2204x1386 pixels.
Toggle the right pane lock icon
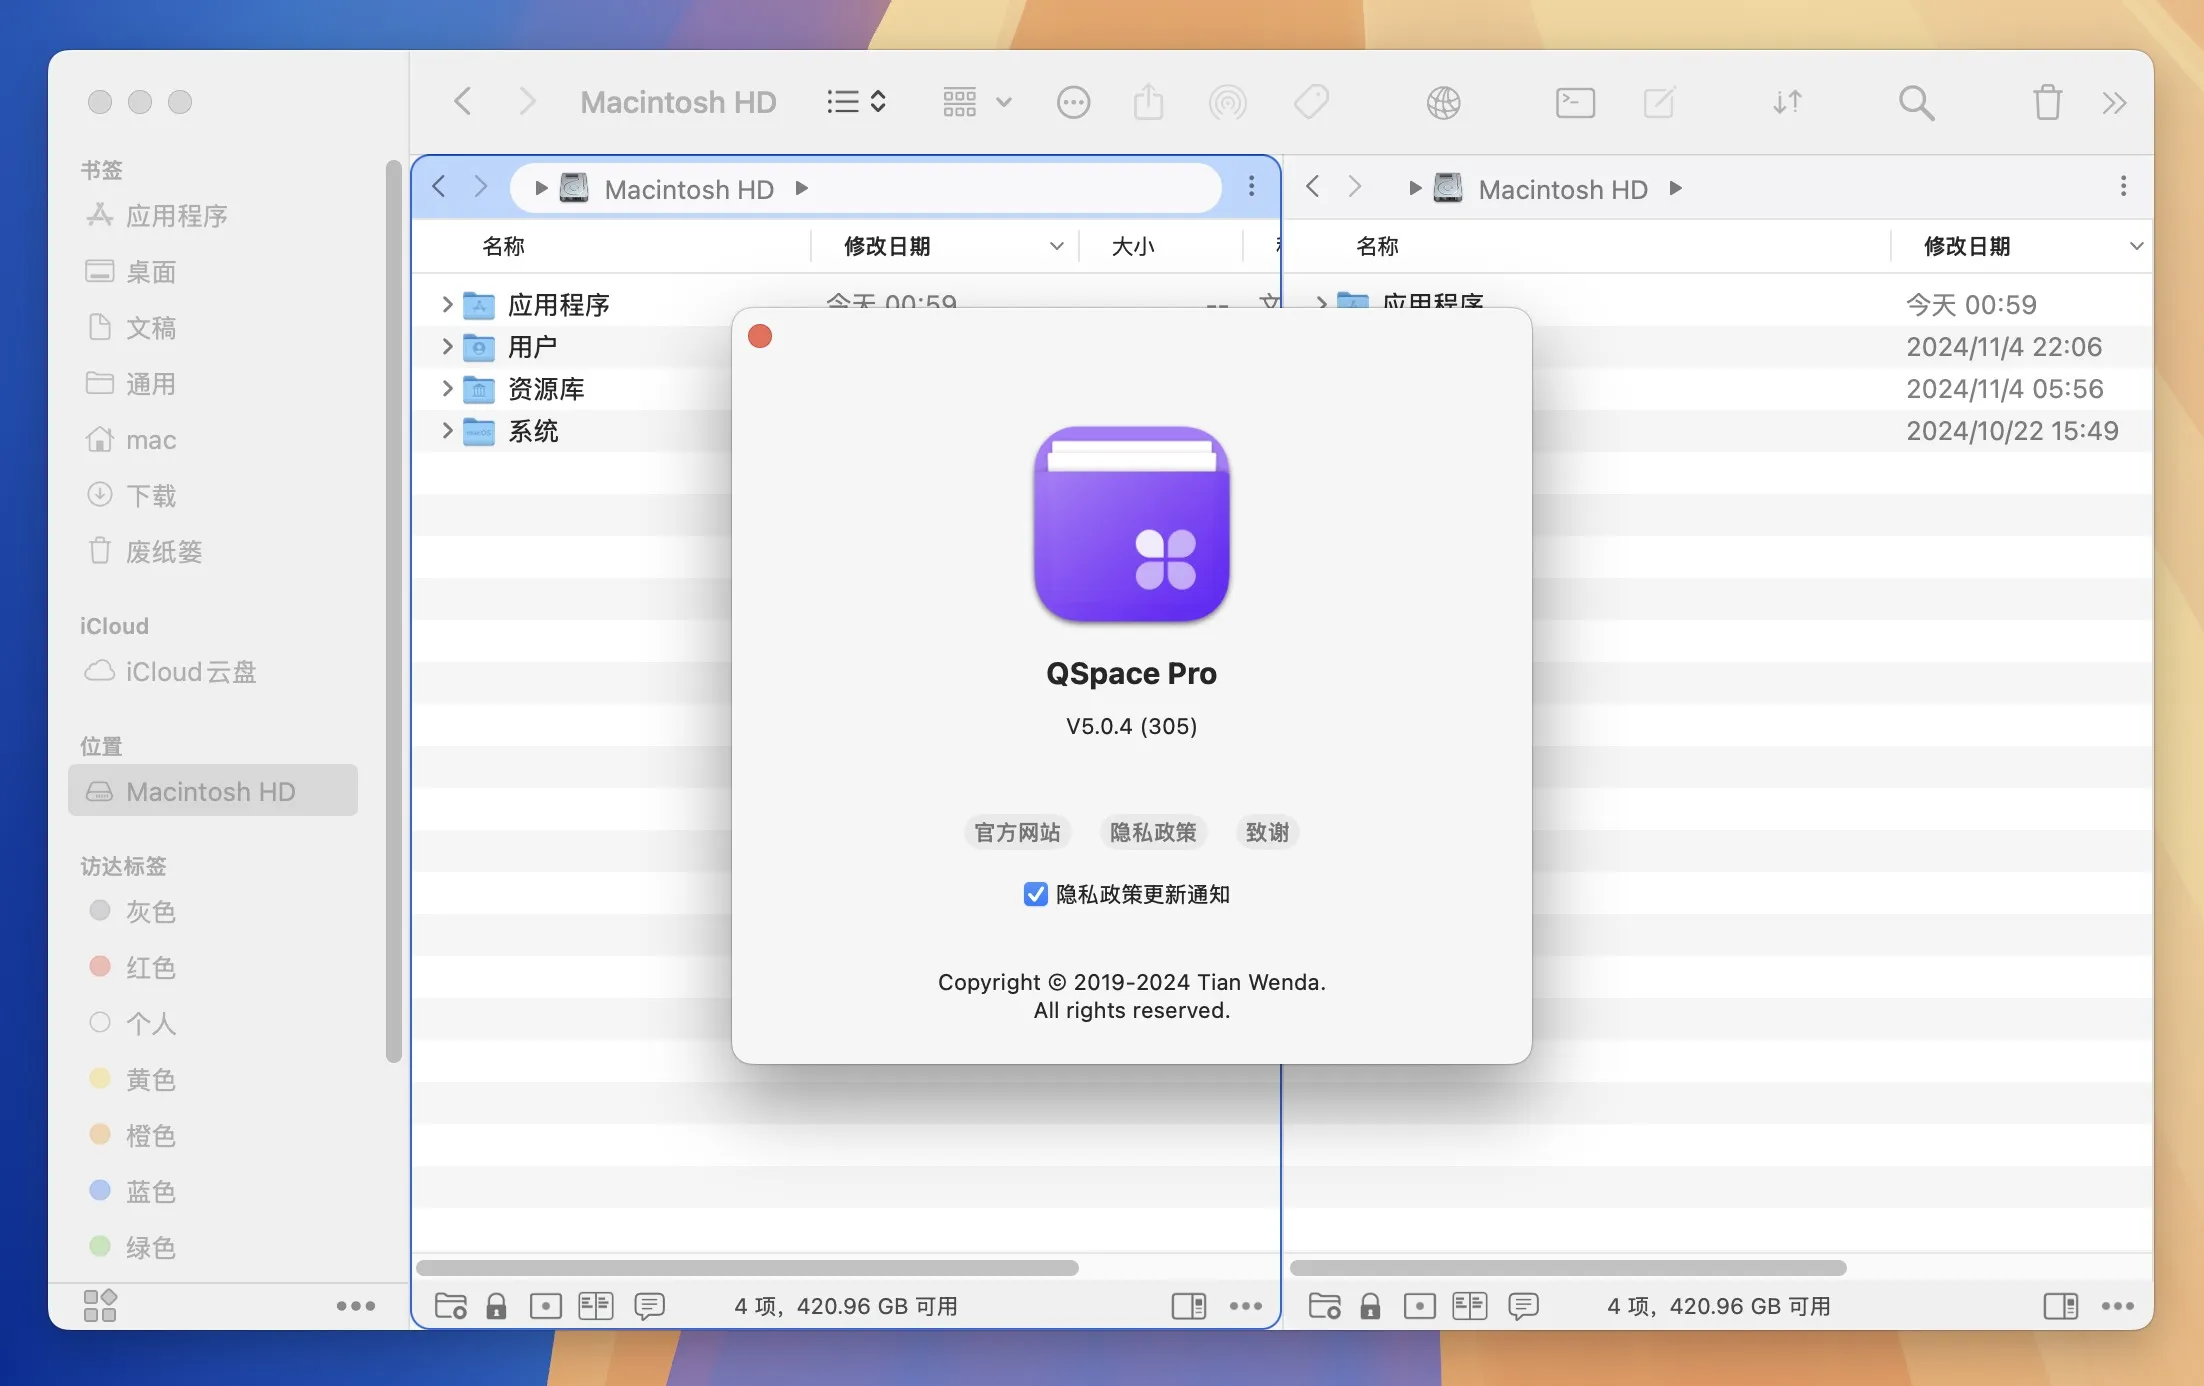coord(1370,1306)
